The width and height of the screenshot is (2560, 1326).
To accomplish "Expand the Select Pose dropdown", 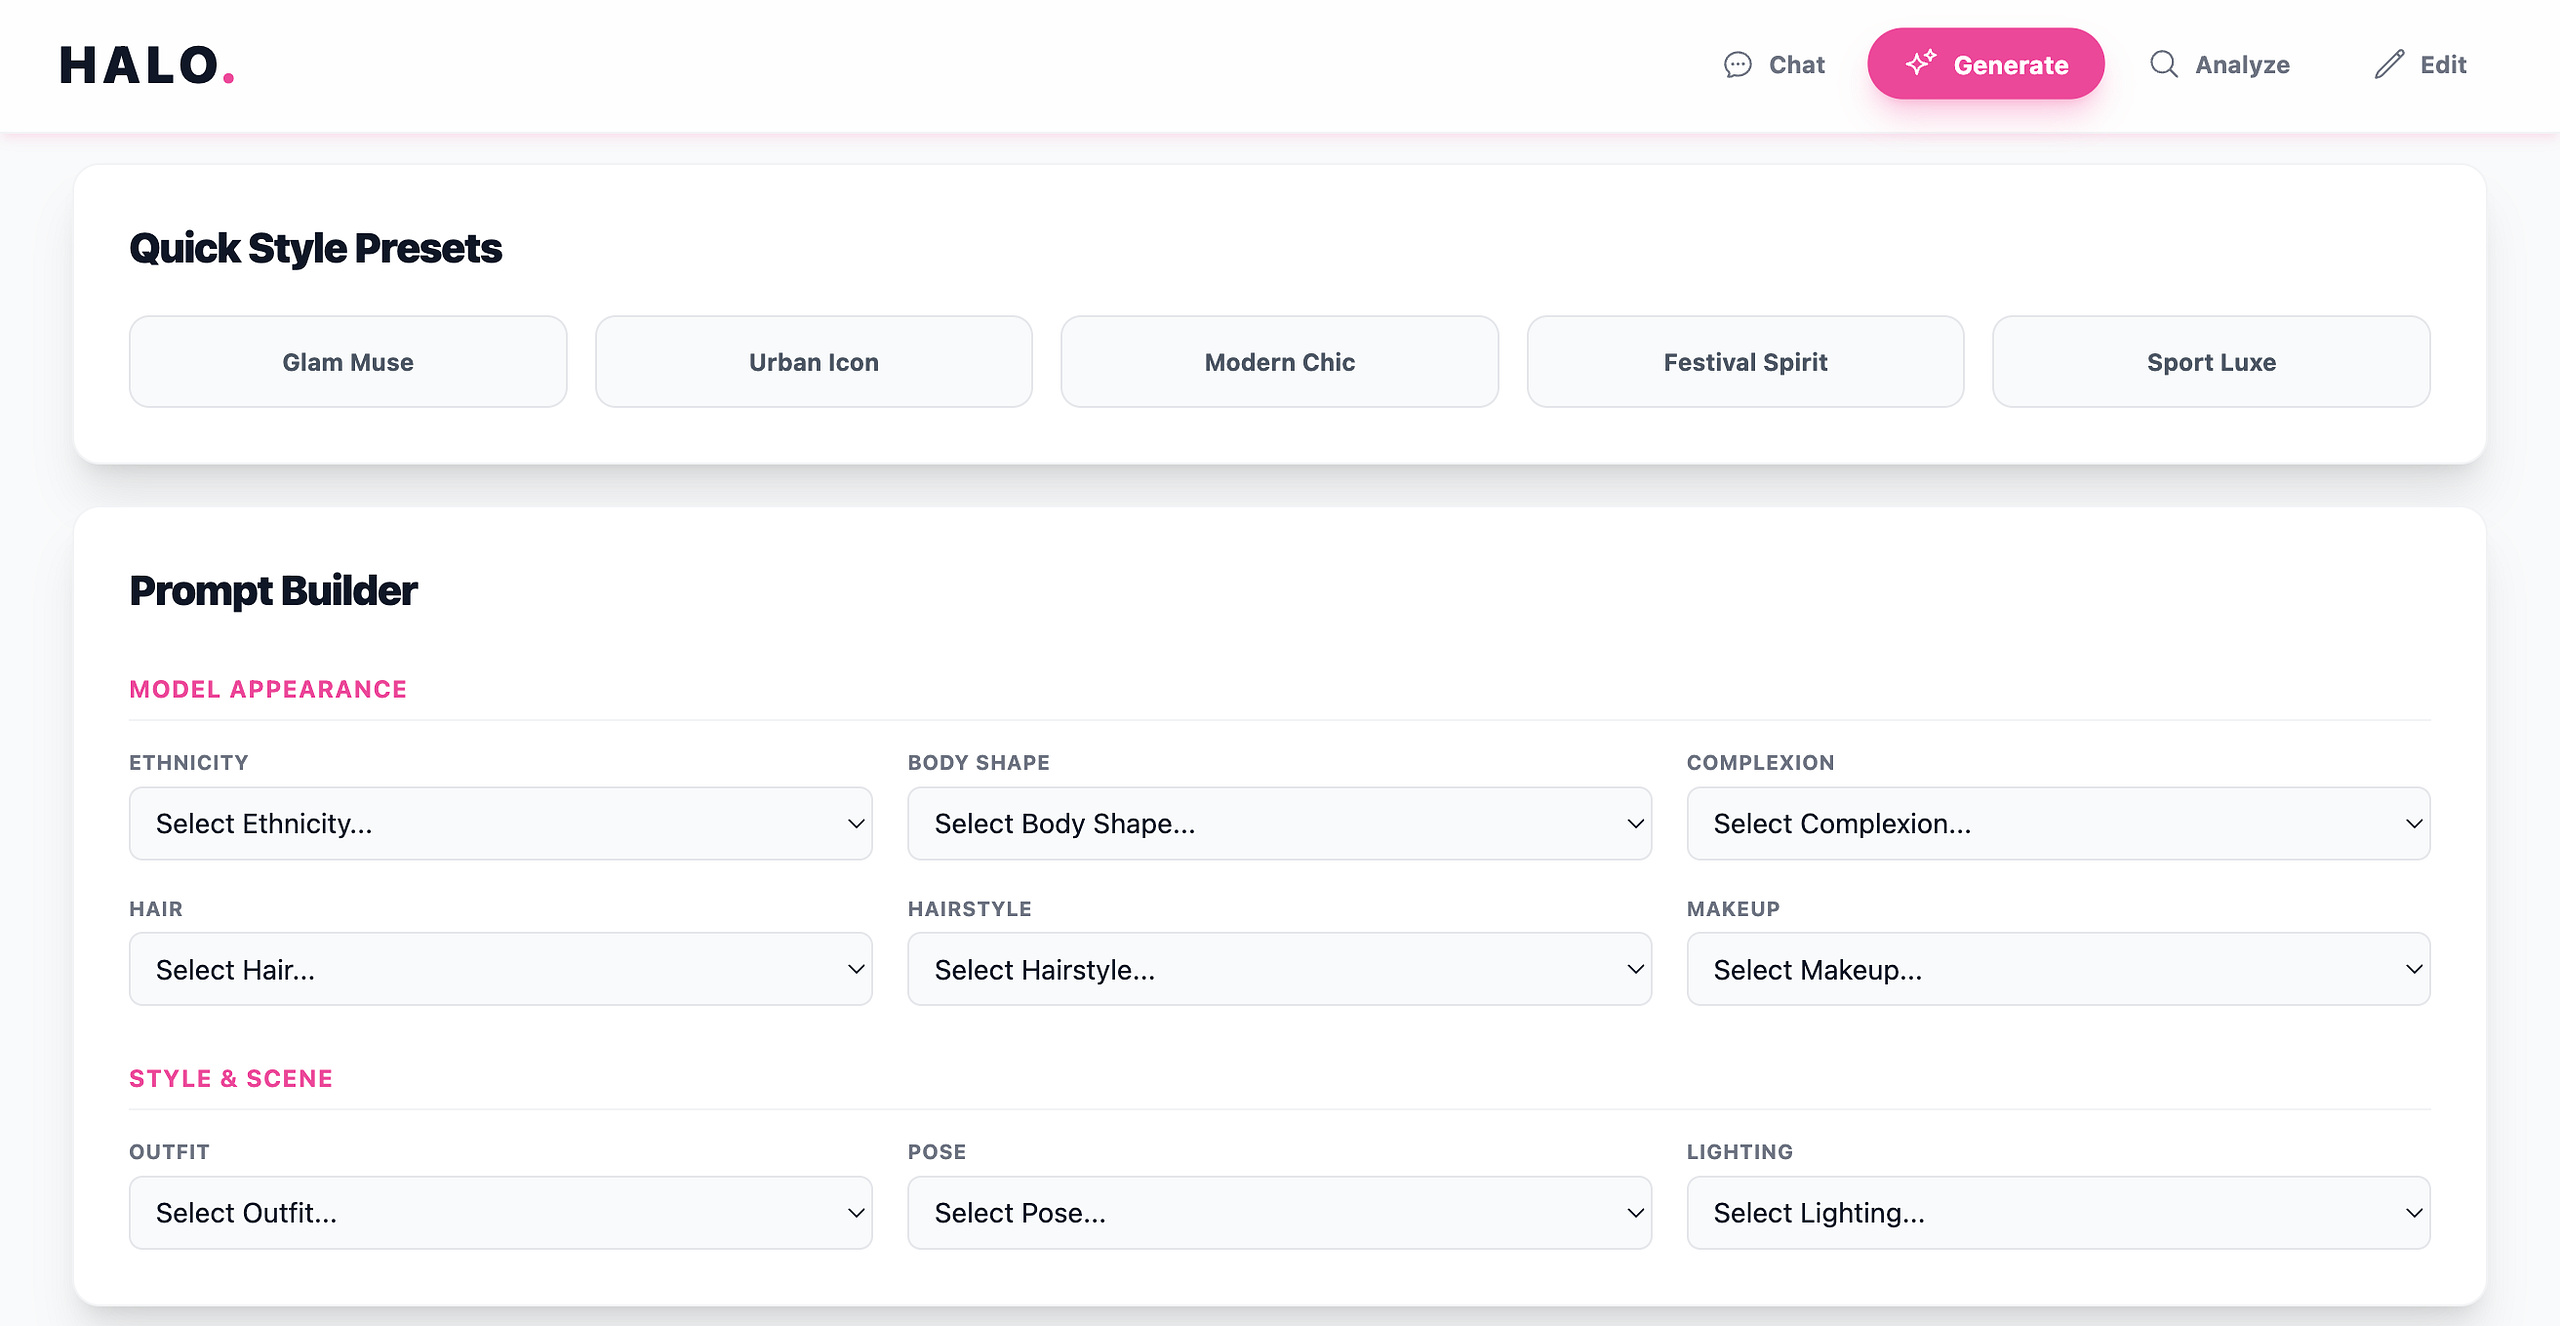I will click(1280, 1212).
